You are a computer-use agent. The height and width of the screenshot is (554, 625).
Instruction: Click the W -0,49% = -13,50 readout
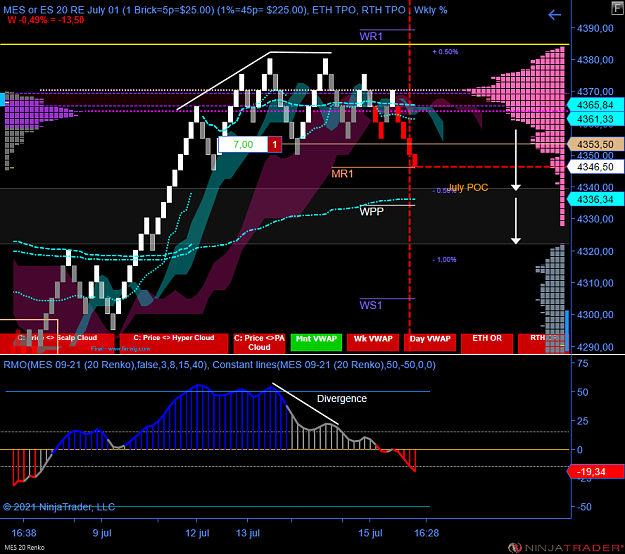click(x=45, y=20)
